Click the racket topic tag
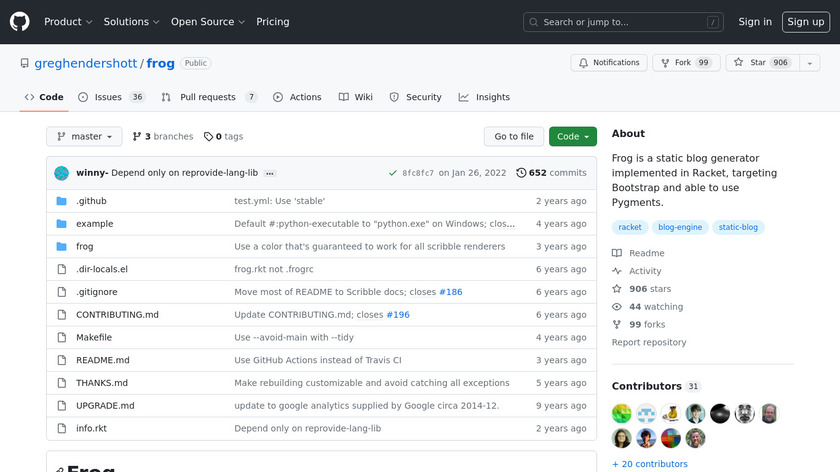Viewport: 840px width, 472px height. [630, 227]
